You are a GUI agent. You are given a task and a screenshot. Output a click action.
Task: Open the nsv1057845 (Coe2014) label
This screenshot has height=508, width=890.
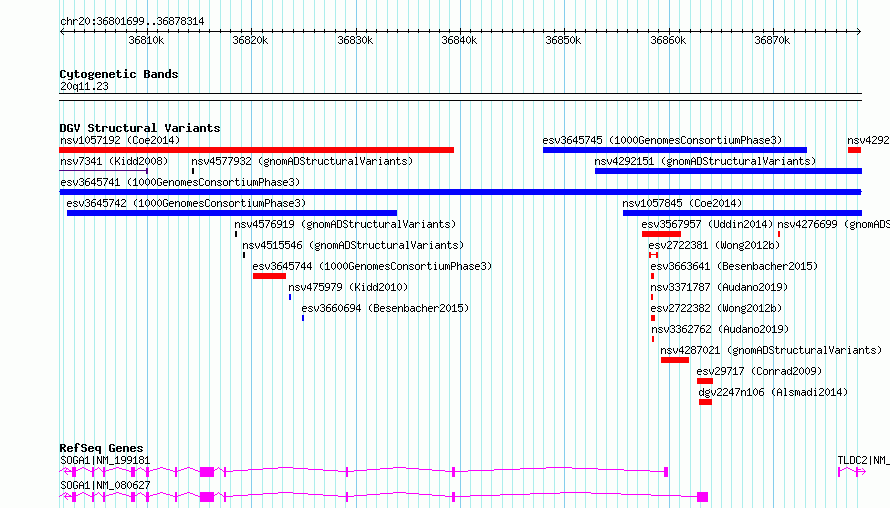point(682,203)
